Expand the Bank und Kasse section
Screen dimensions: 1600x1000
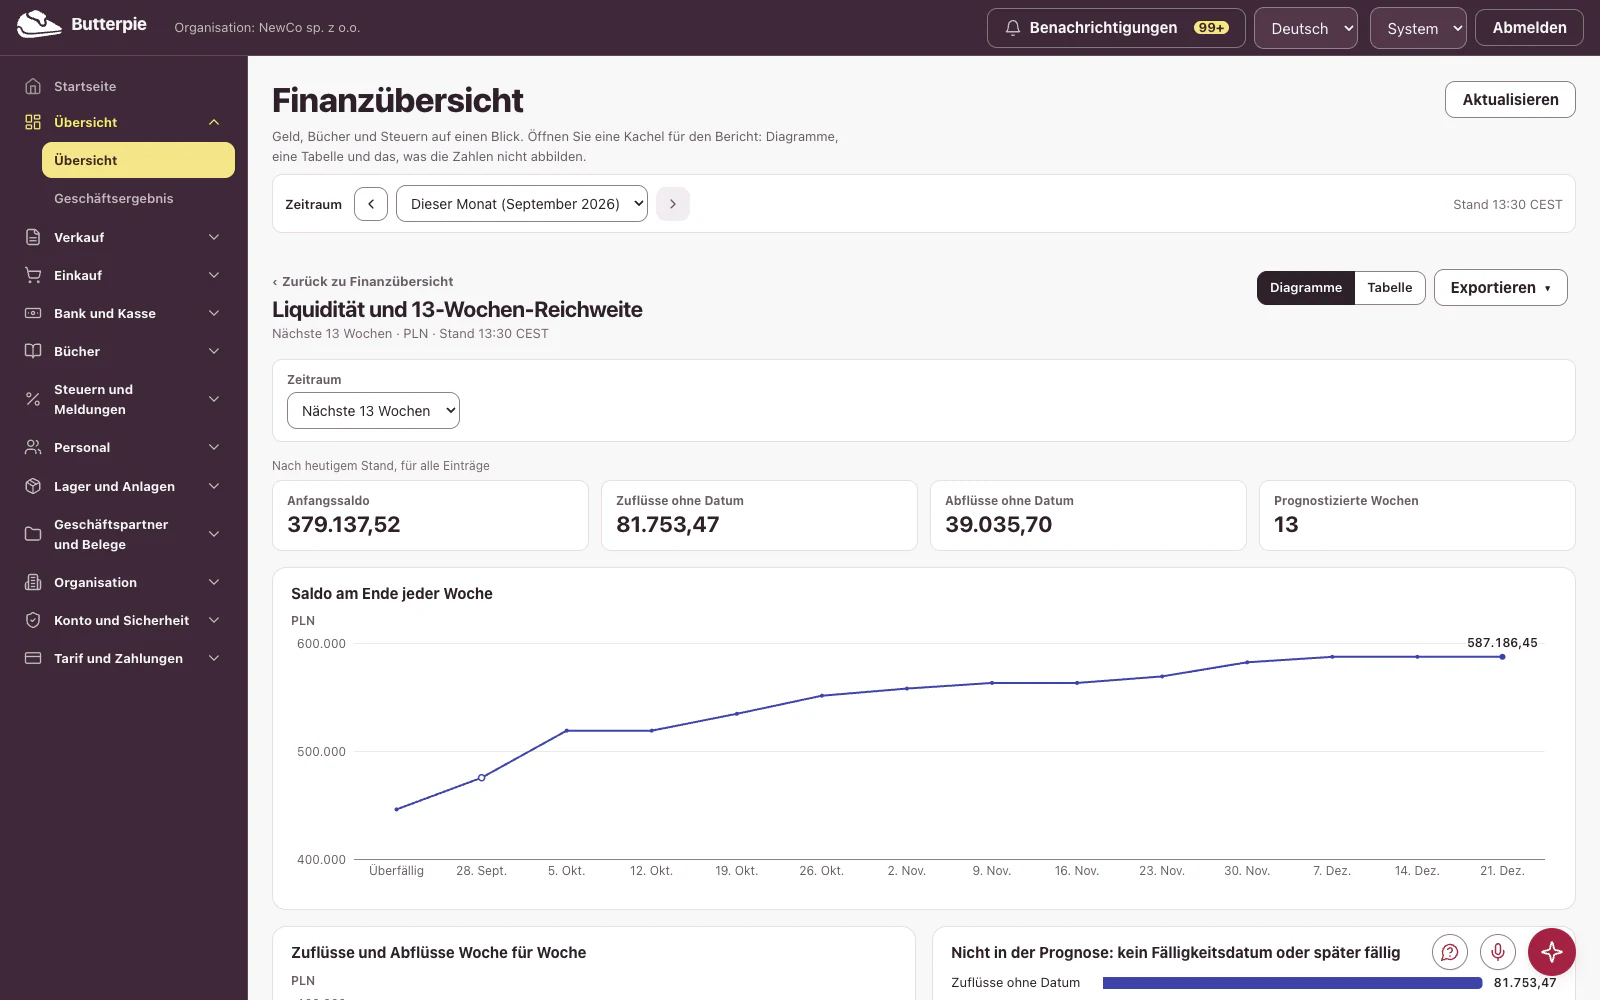coord(124,313)
